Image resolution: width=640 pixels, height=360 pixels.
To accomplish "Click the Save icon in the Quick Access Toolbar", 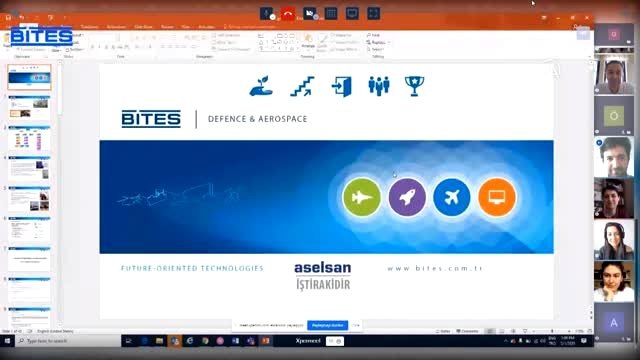I will 8,18.
